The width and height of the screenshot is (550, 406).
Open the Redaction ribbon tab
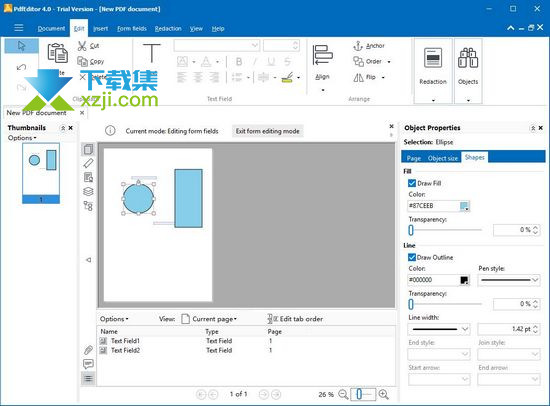(x=168, y=28)
